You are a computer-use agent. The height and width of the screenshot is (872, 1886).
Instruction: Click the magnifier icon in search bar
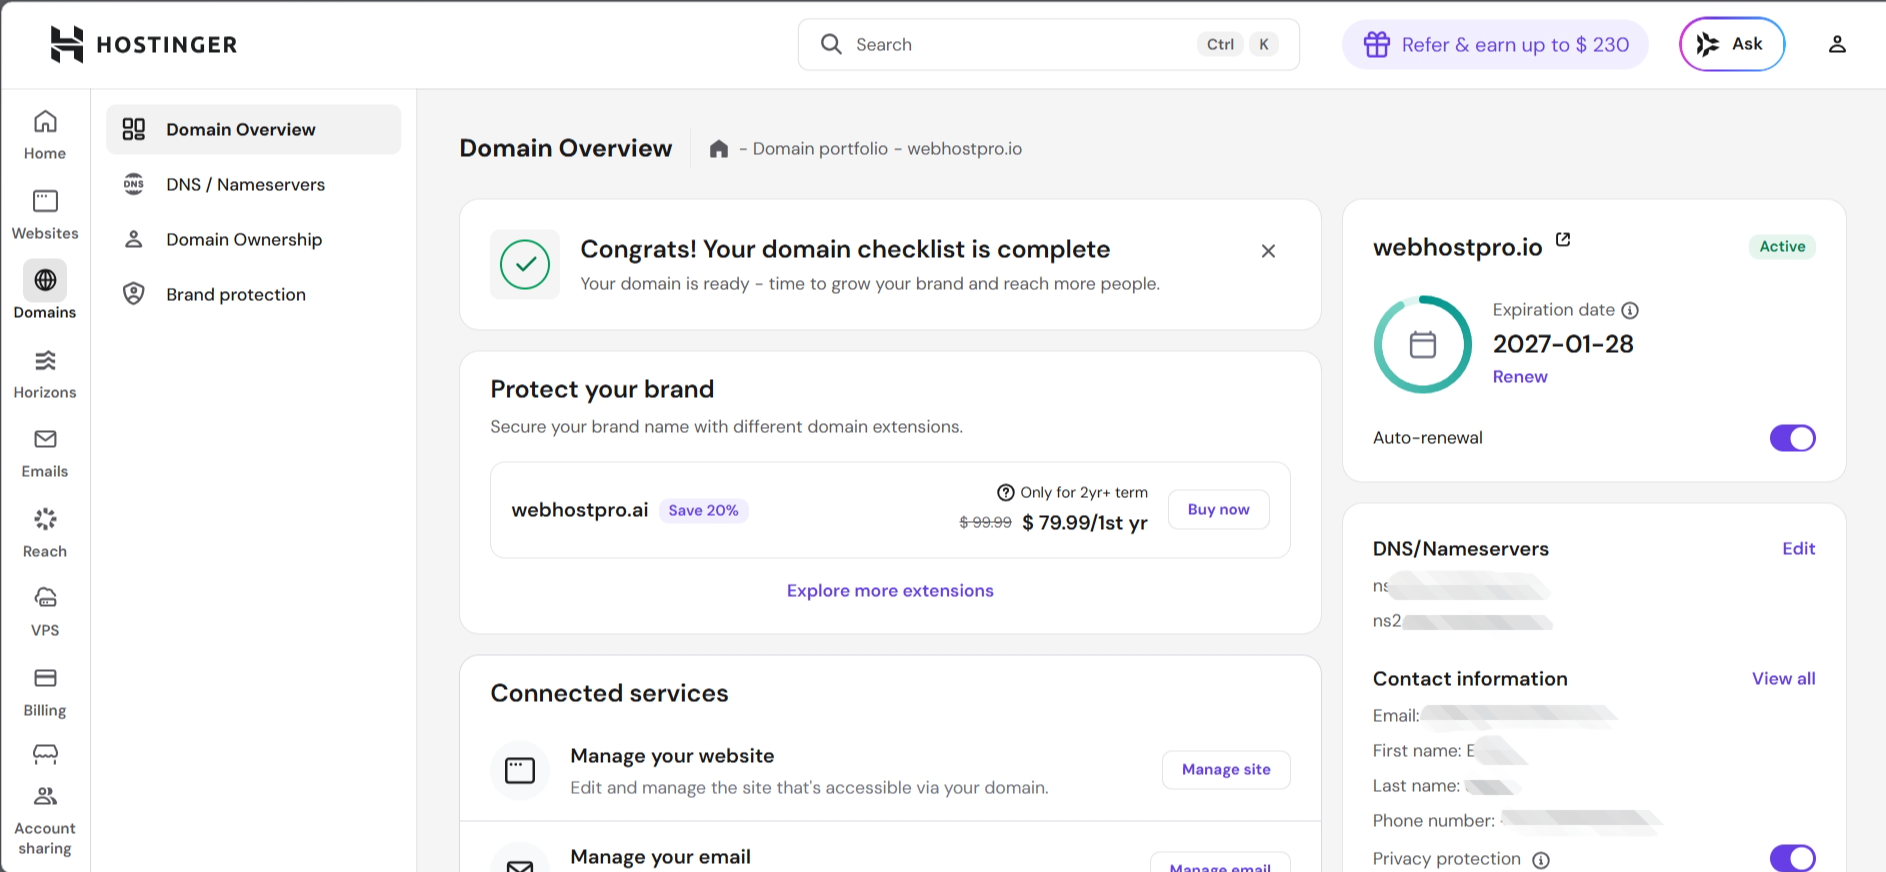pos(831,44)
